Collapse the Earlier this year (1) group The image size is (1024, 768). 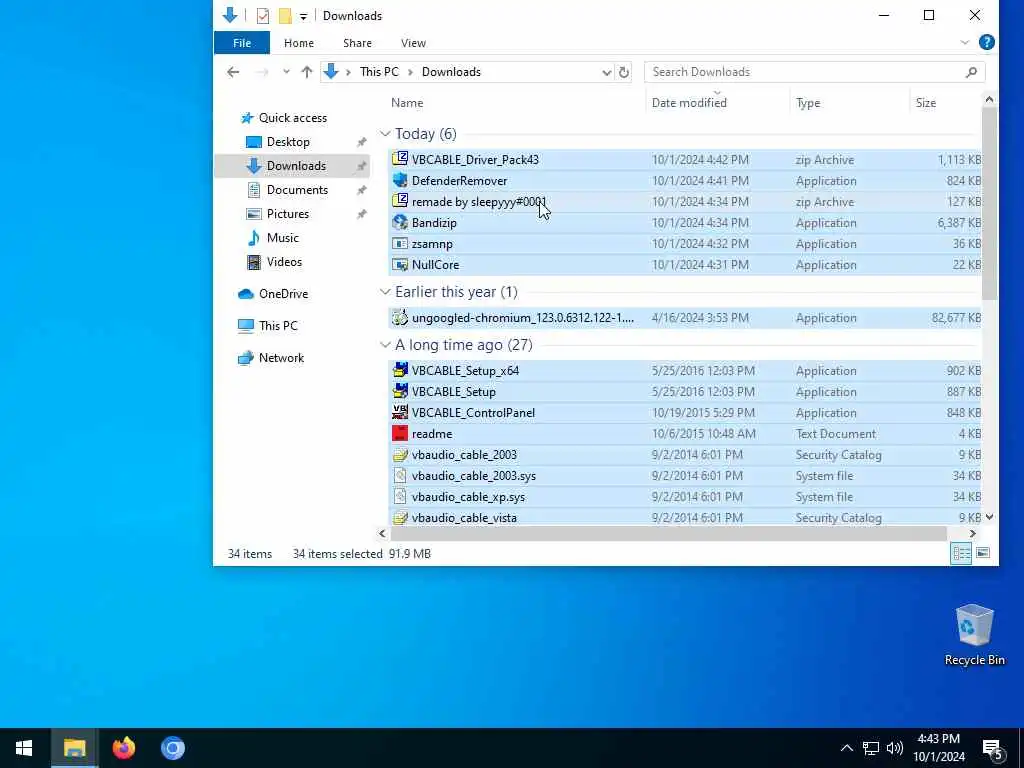tap(385, 292)
